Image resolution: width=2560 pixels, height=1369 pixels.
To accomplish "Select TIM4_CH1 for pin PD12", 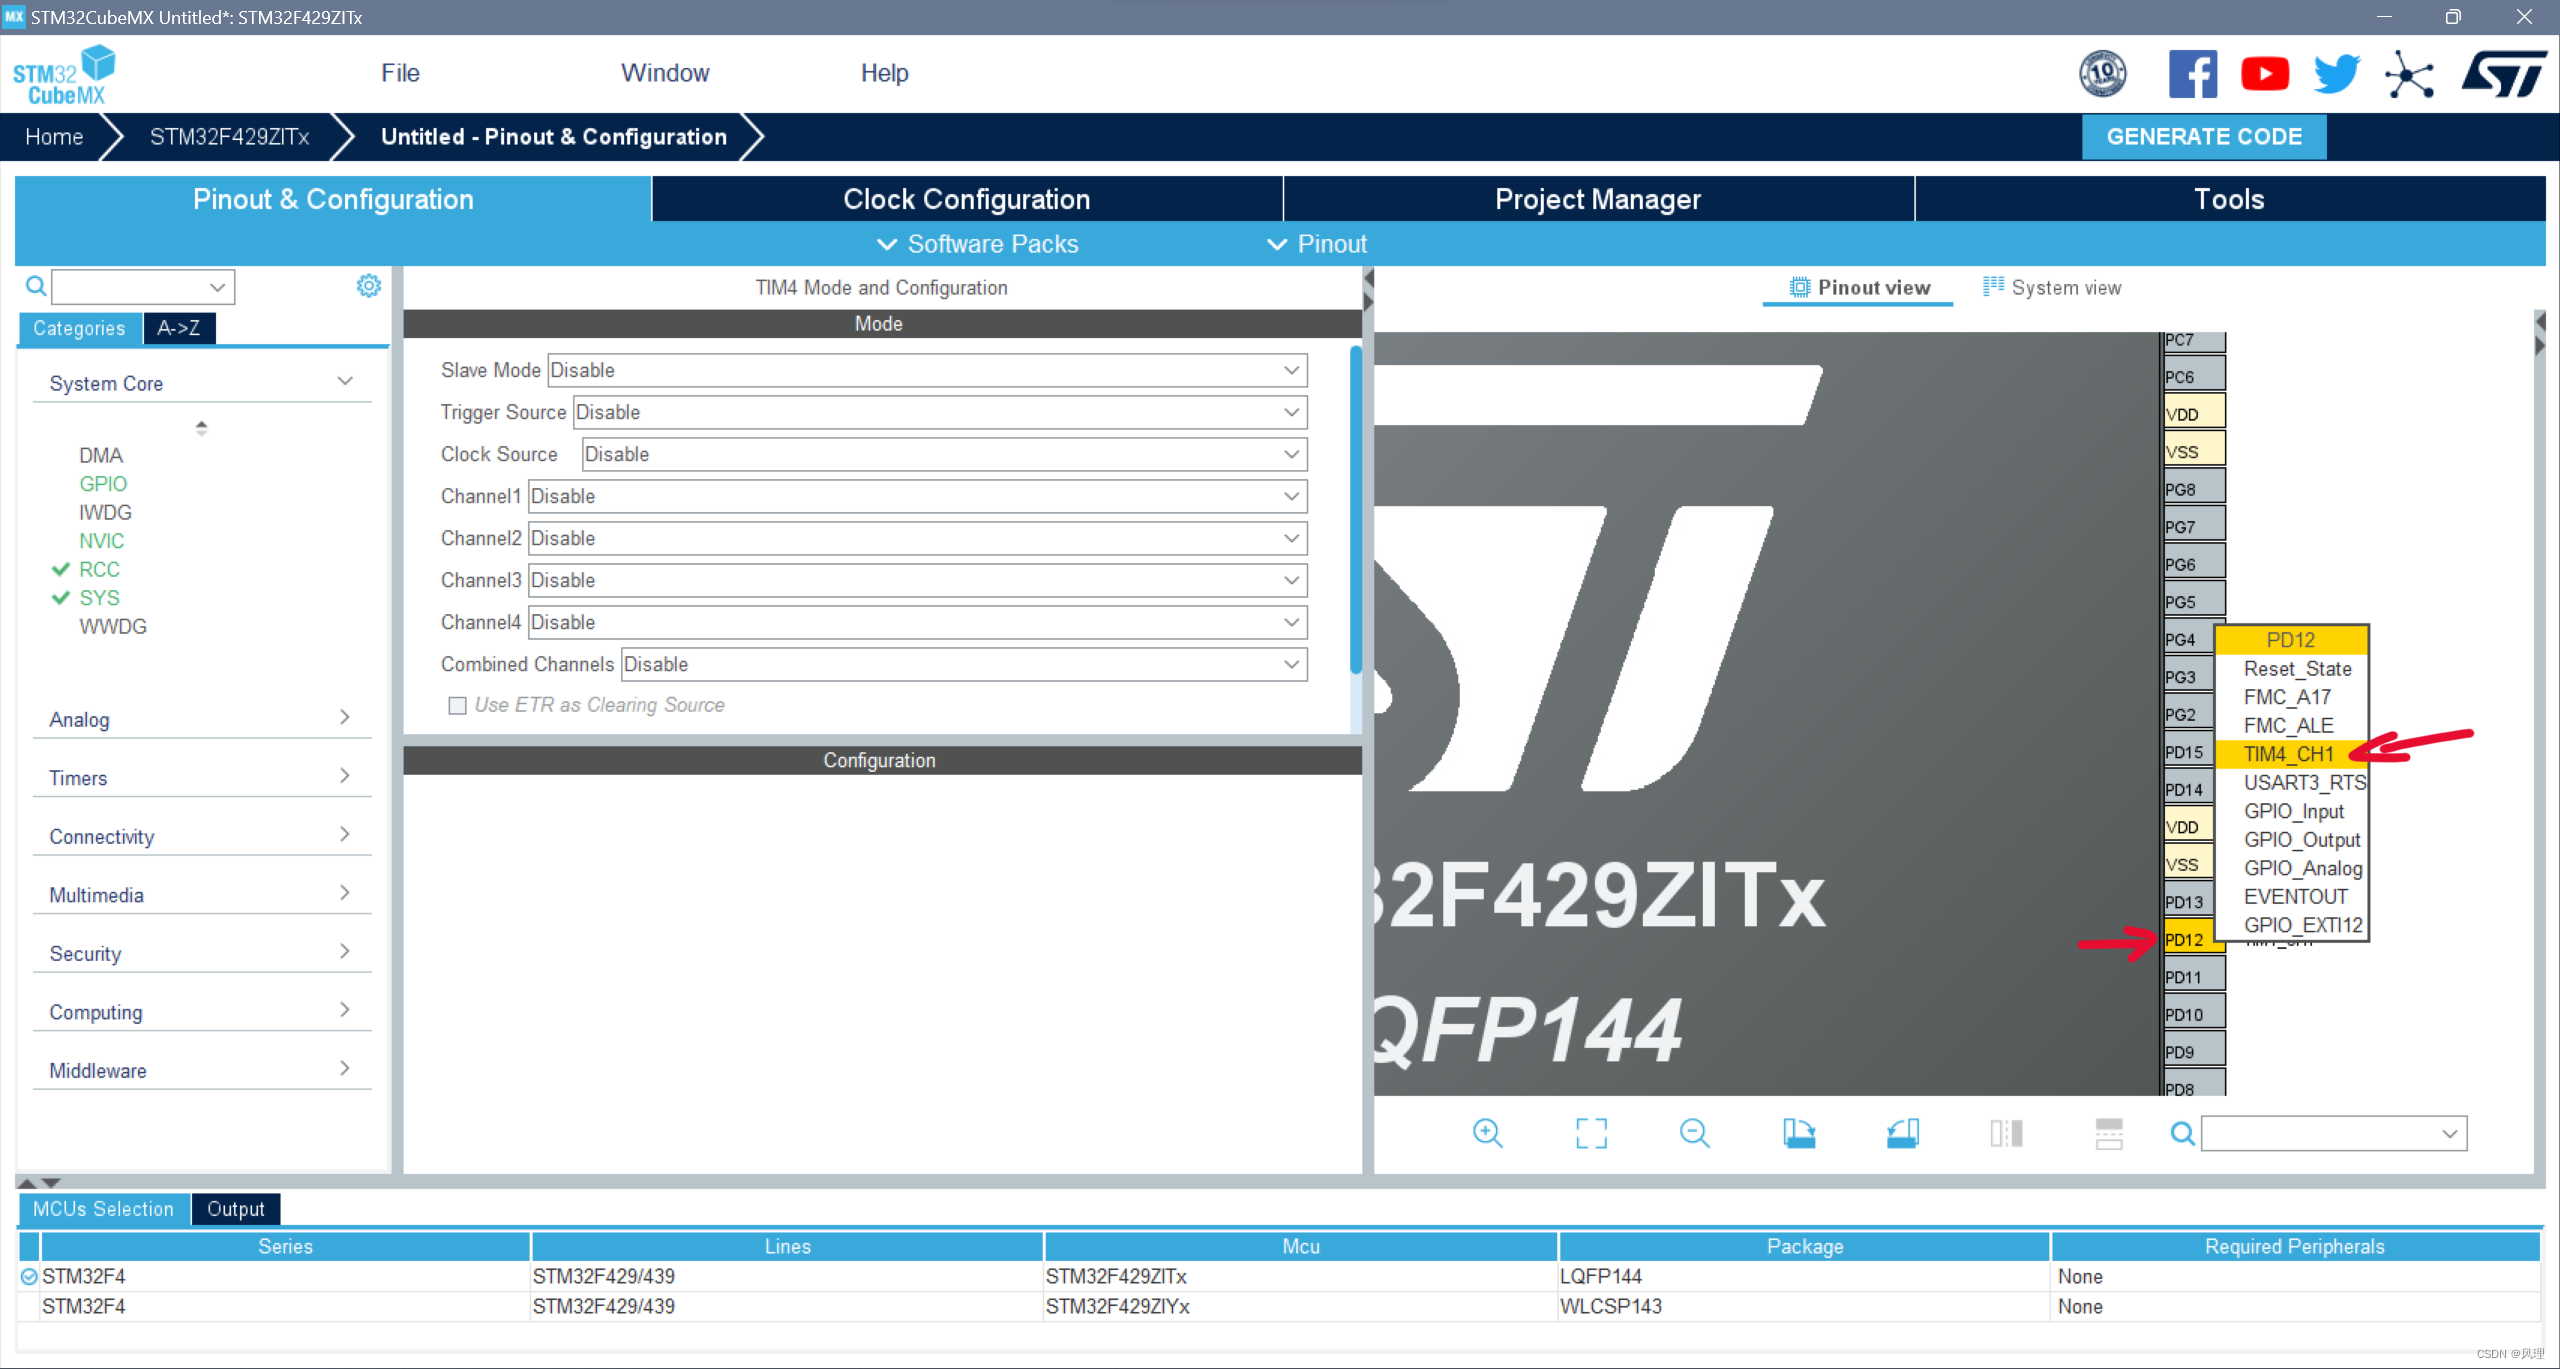I will [2288, 753].
